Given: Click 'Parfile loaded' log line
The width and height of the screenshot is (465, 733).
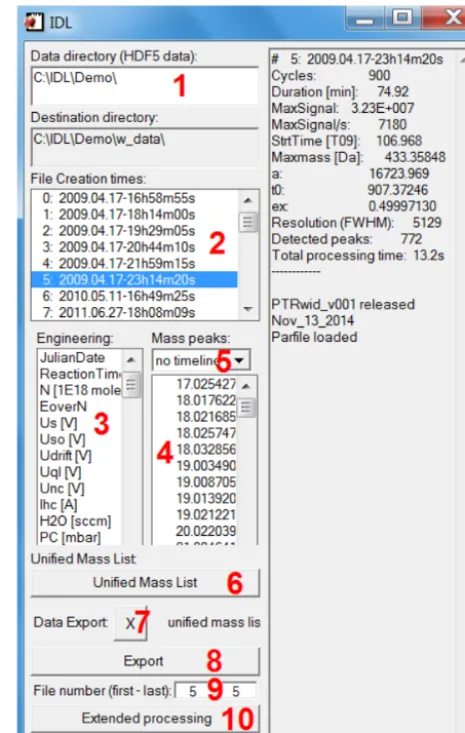Looking at the screenshot, I should point(314,337).
